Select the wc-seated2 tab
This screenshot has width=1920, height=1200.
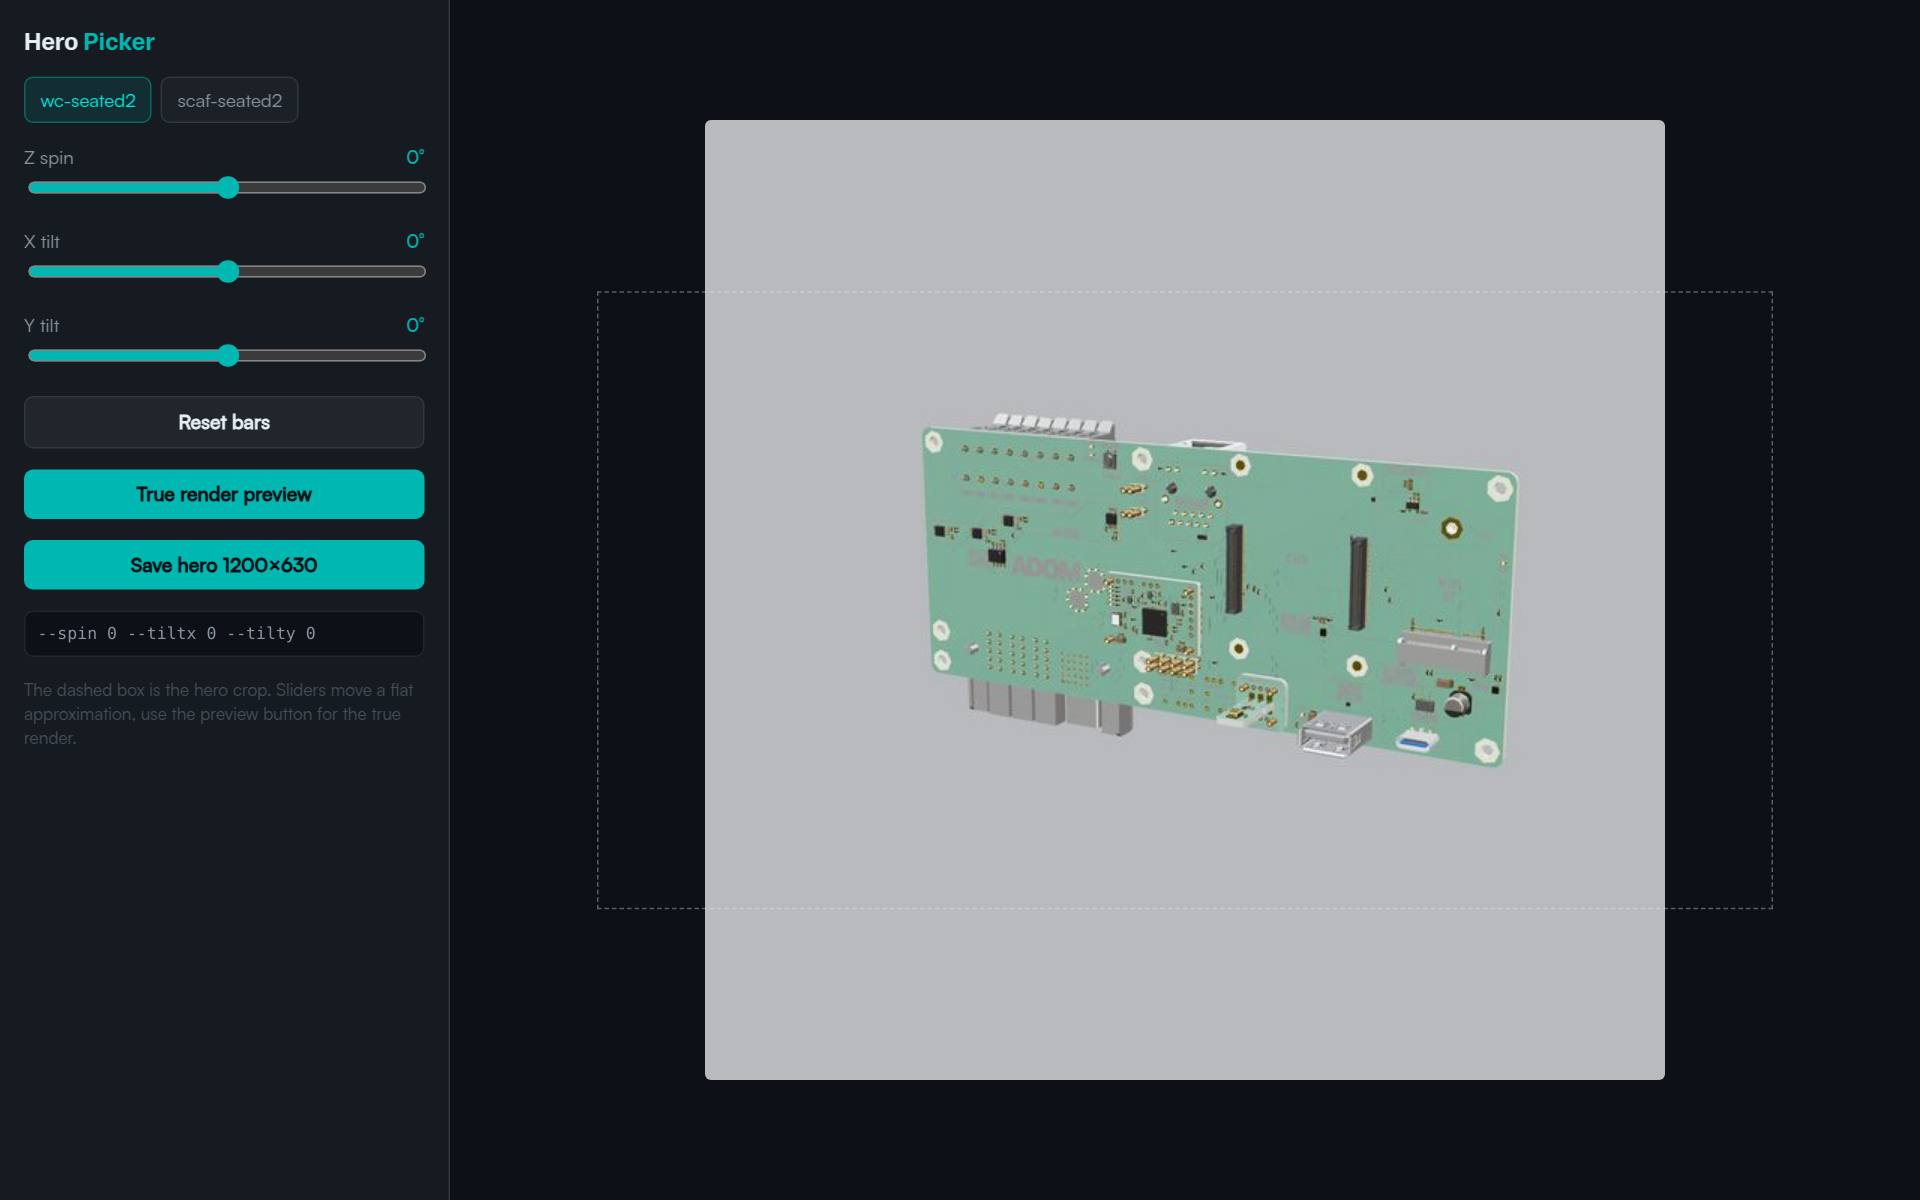point(88,100)
